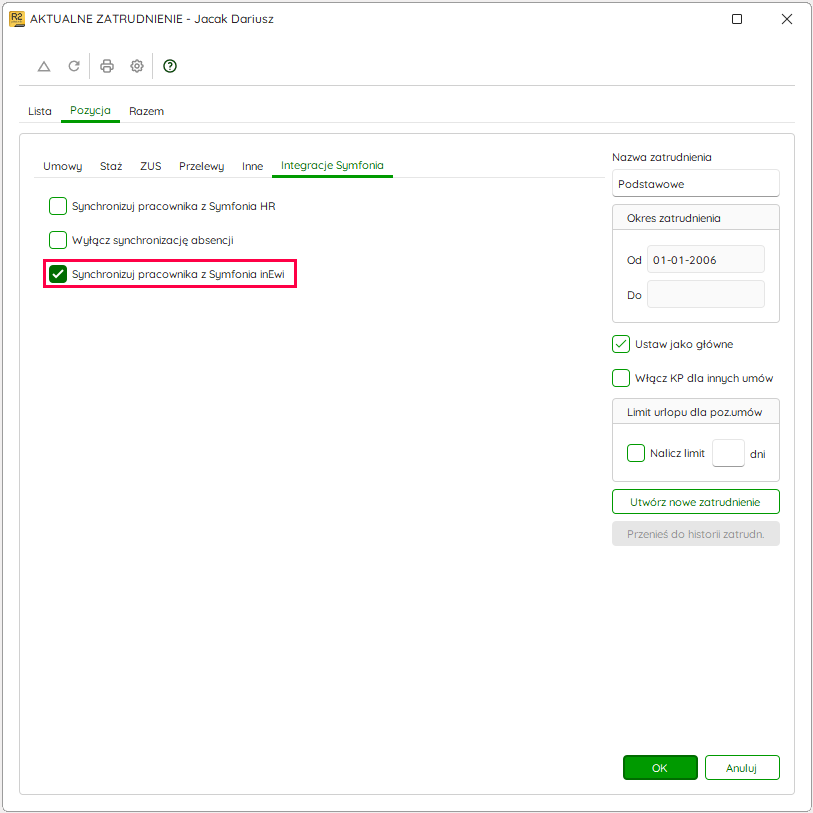
Task: Toggle the Ustaw jako główne checkbox
Action: pyautogui.click(x=621, y=344)
